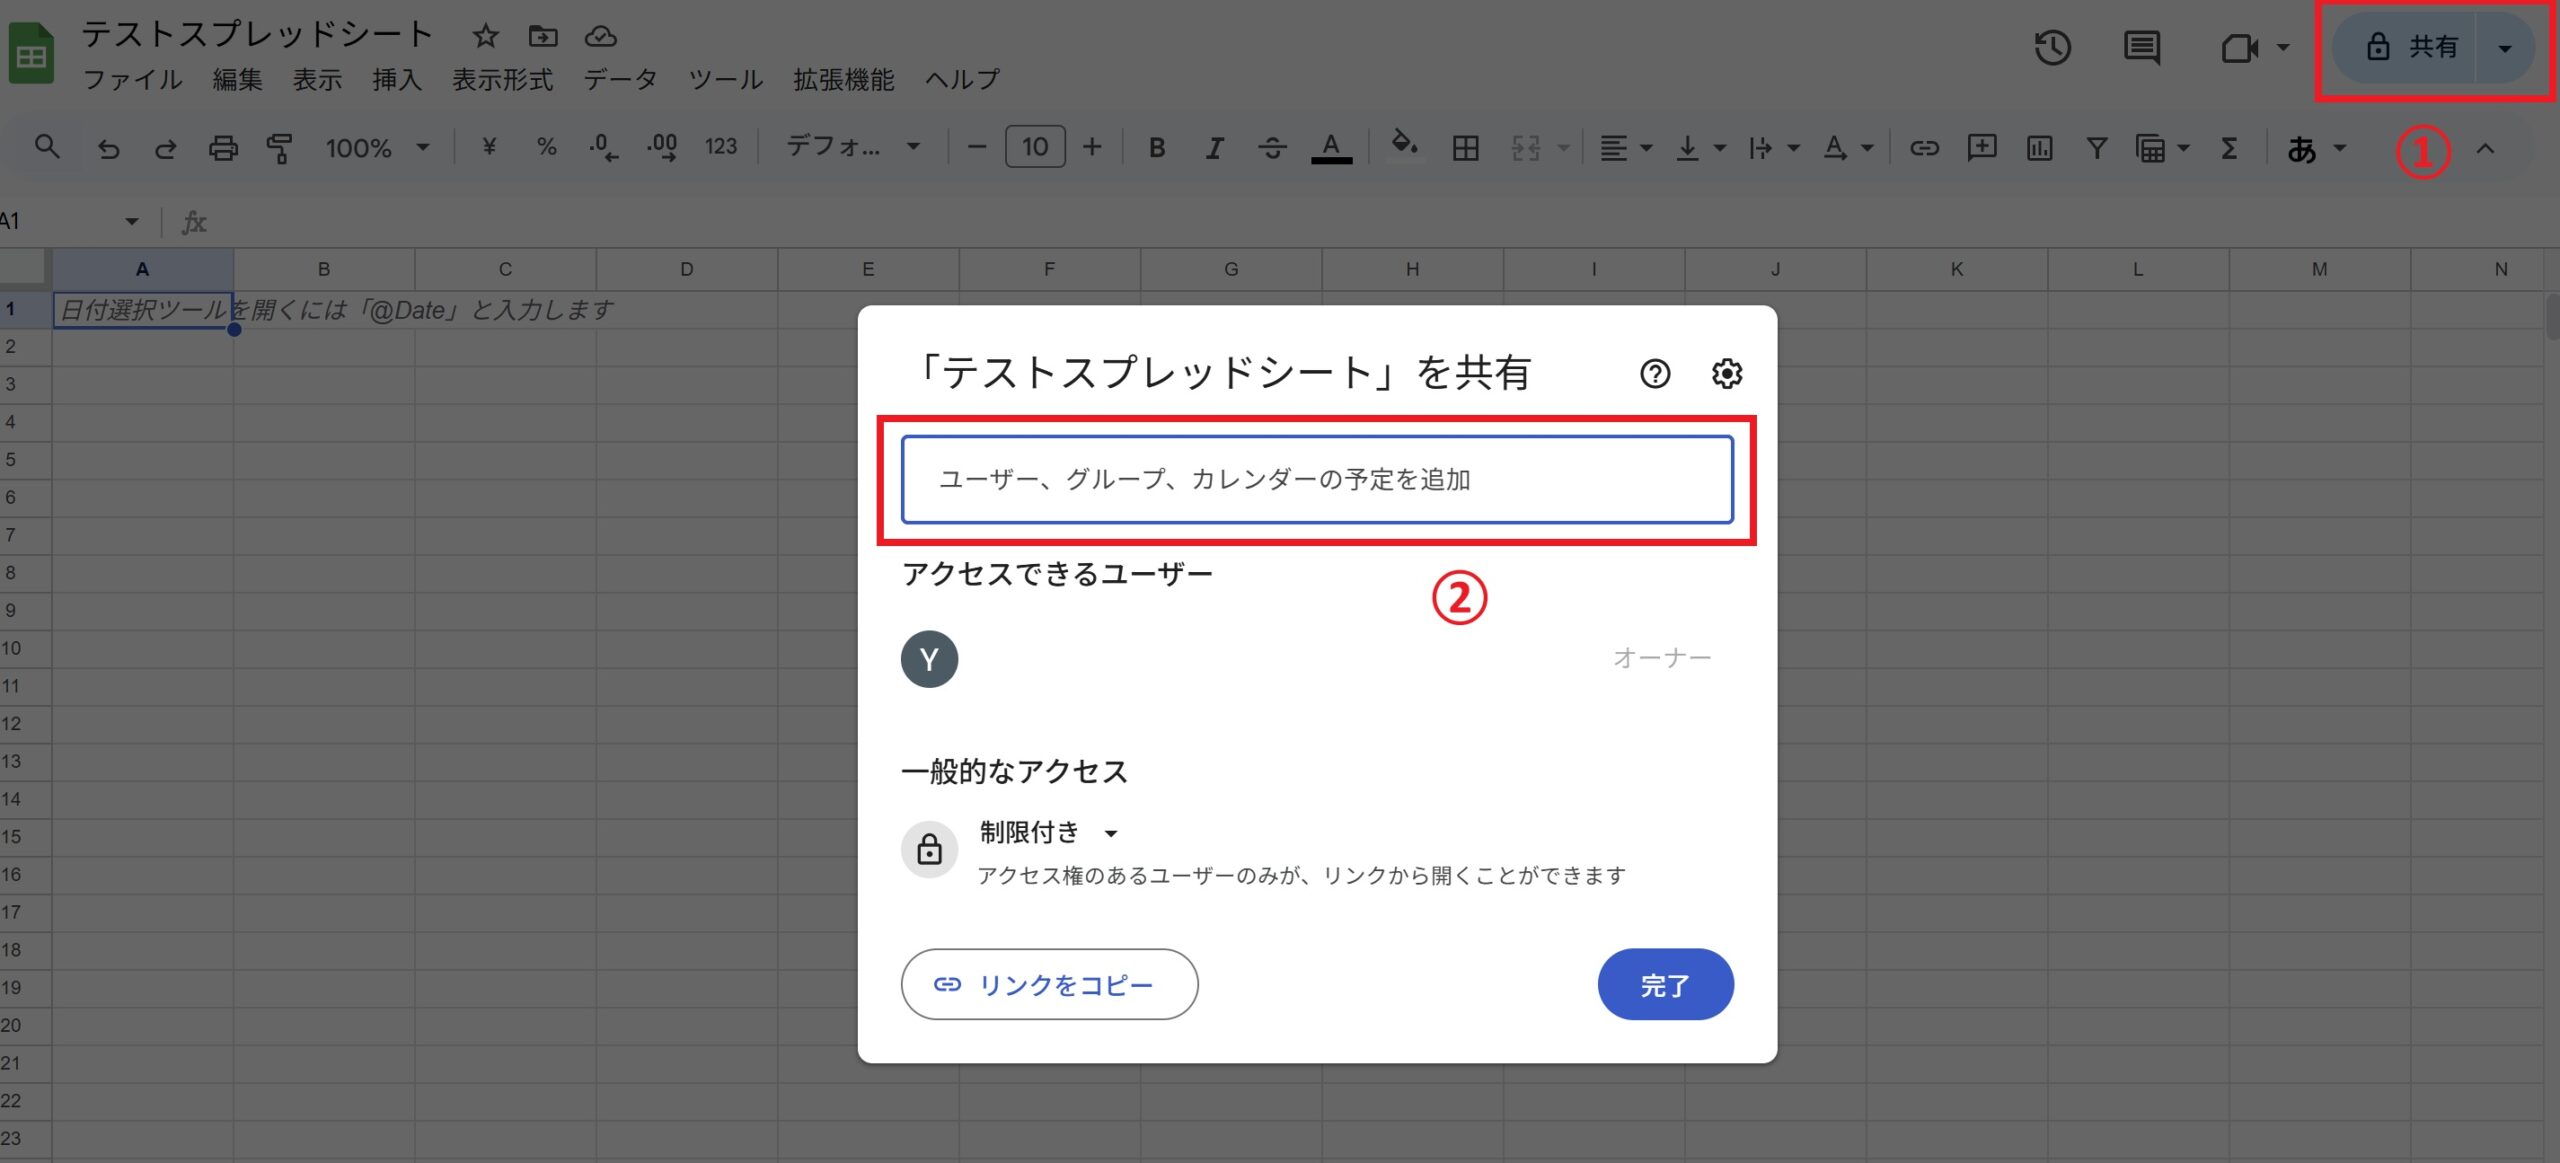Open the 拡張機能 menu
The height and width of the screenshot is (1163, 2560).
click(x=843, y=79)
